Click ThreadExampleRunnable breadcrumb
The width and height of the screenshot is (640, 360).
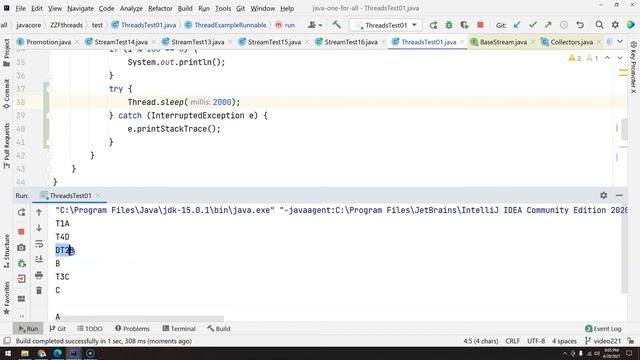(226, 25)
